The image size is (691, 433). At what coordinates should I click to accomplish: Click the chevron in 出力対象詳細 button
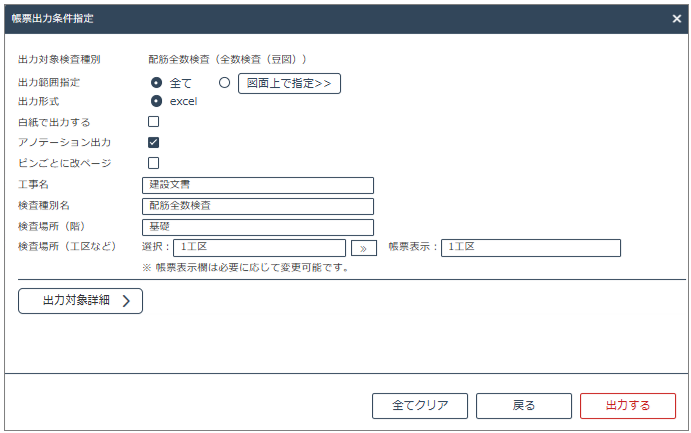click(x=126, y=301)
